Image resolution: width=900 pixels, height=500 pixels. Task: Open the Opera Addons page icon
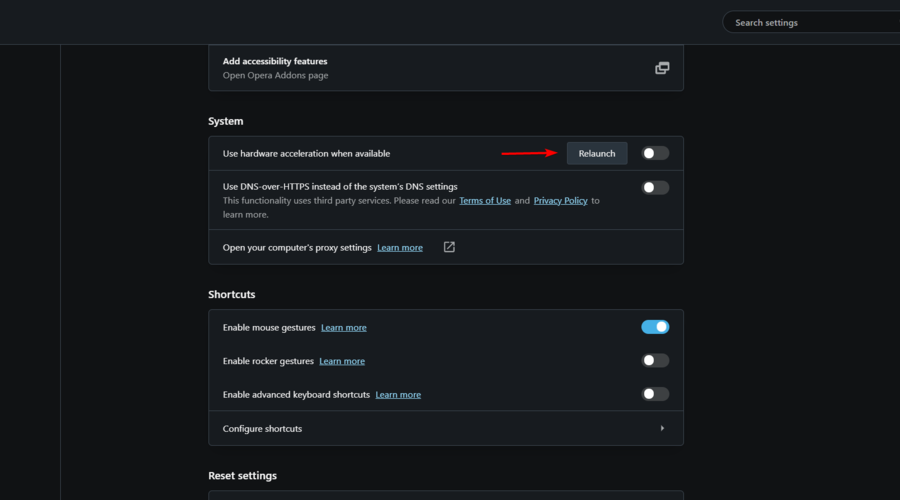(662, 68)
